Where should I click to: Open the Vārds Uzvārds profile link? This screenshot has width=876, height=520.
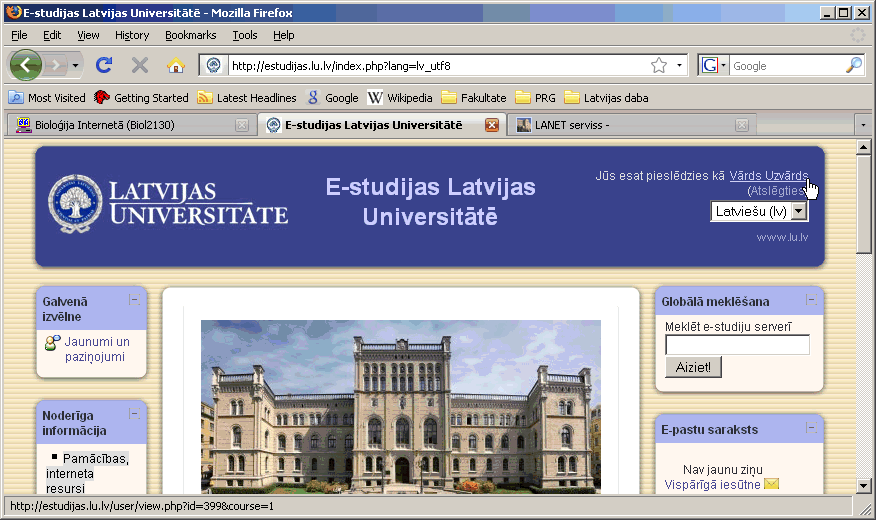[769, 175]
